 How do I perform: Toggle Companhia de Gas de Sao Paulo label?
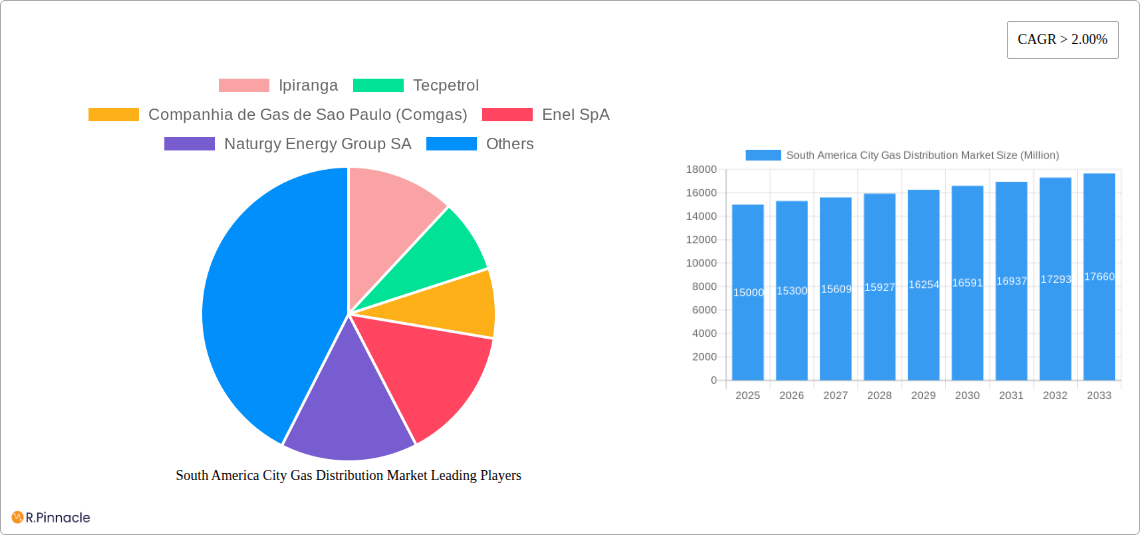308,115
